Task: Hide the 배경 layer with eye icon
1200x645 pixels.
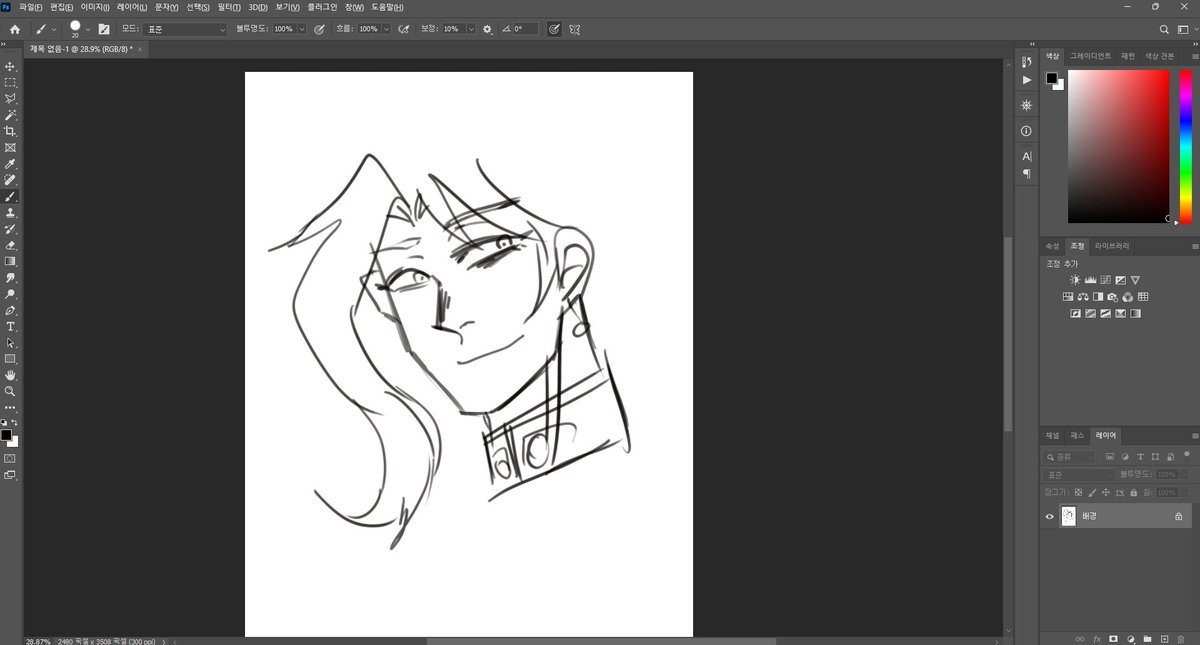Action: point(1049,516)
